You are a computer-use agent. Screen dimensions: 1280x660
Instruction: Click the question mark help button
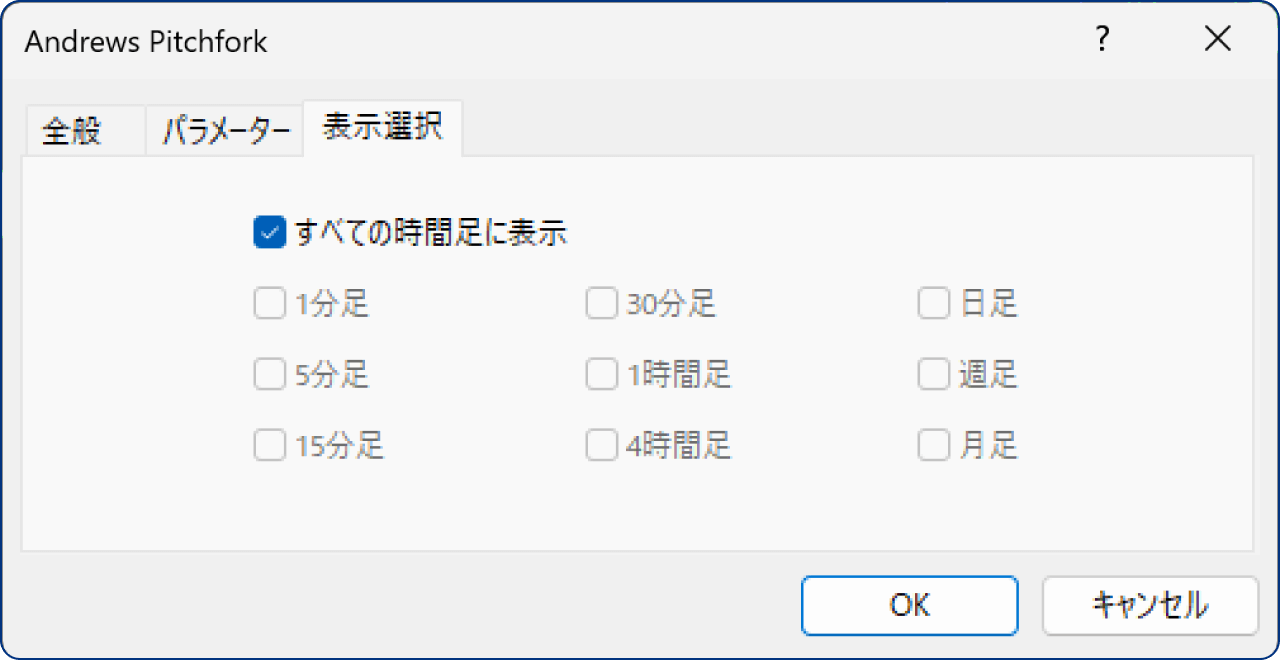(x=1102, y=40)
